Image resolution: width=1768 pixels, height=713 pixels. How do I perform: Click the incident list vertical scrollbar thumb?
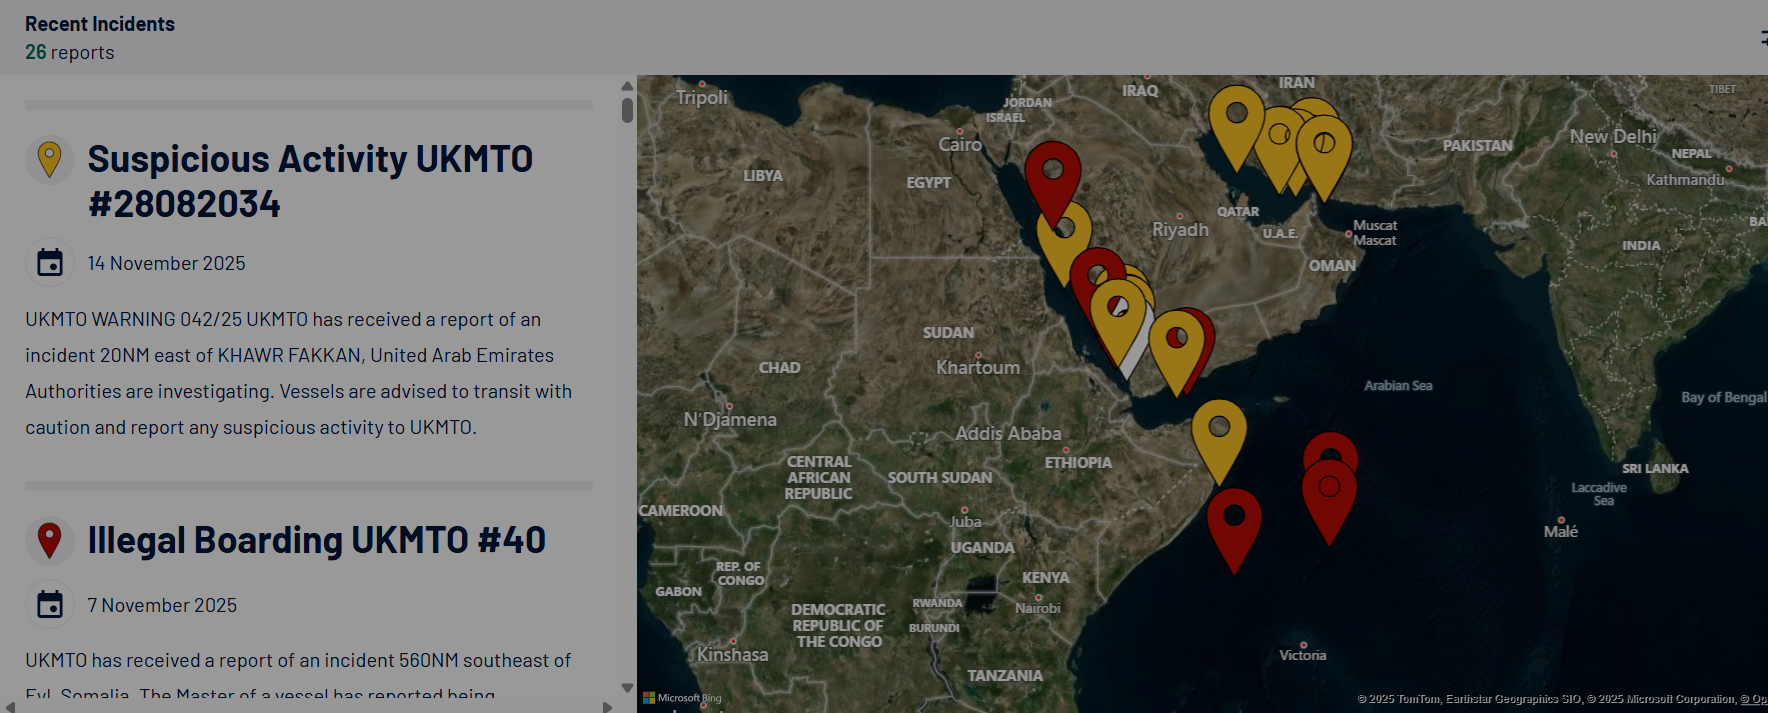pos(627,110)
